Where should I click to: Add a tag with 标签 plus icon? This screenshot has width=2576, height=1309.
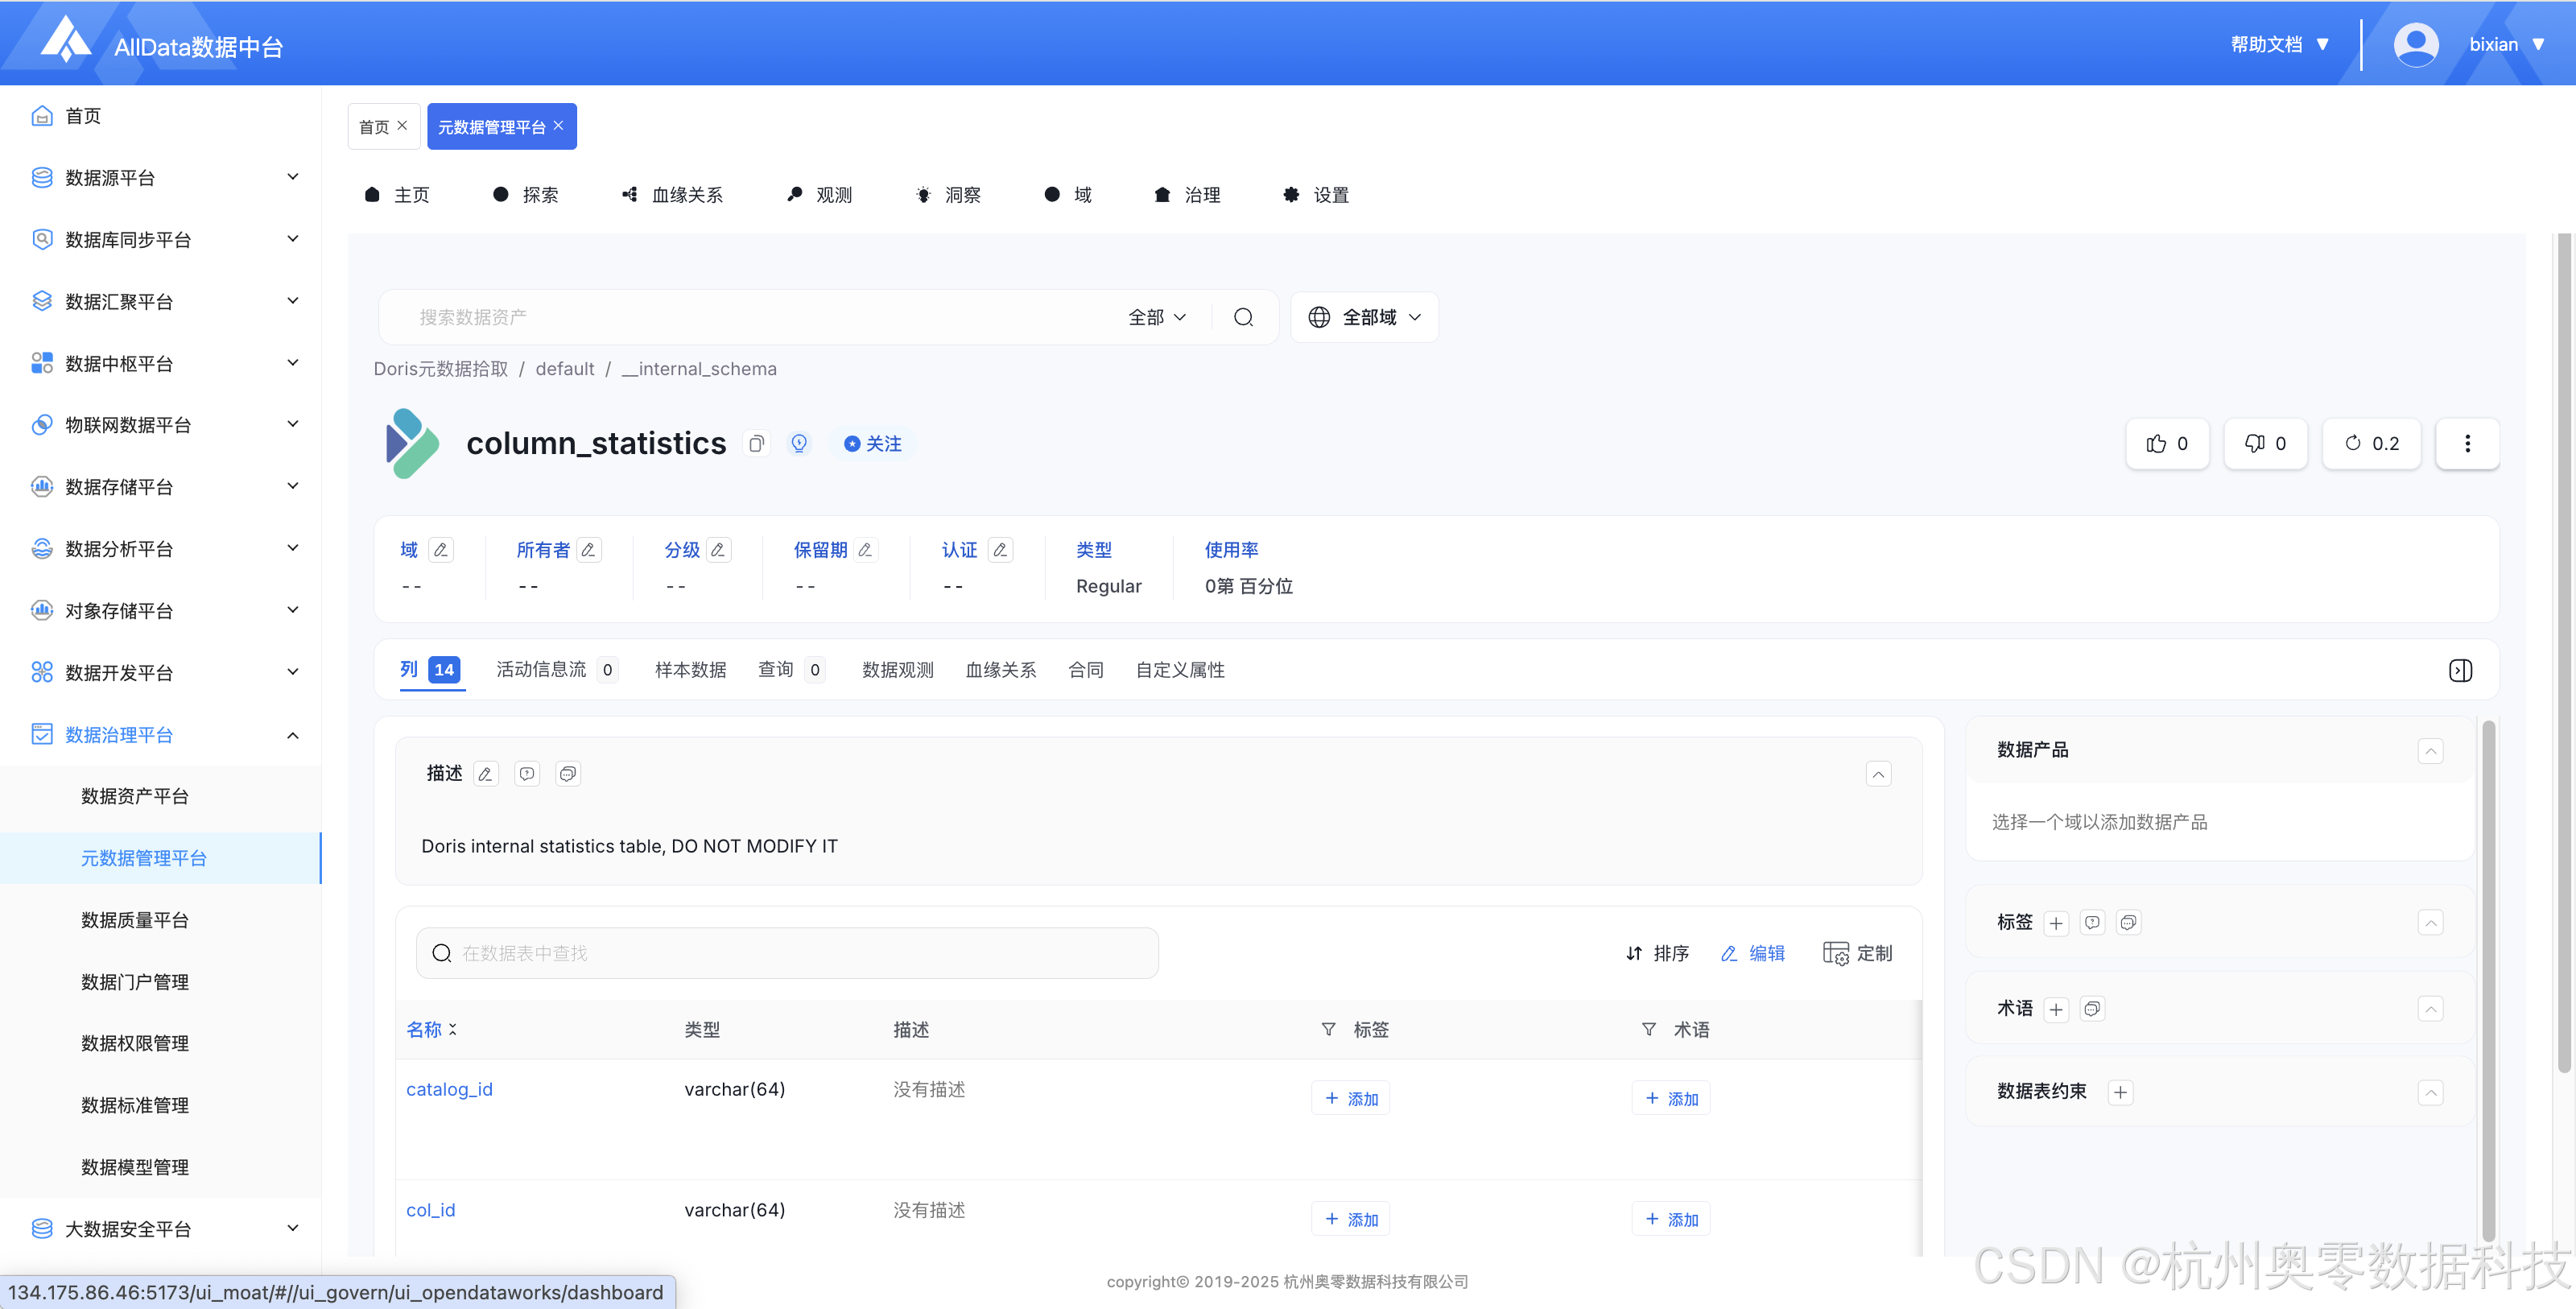tap(2056, 922)
